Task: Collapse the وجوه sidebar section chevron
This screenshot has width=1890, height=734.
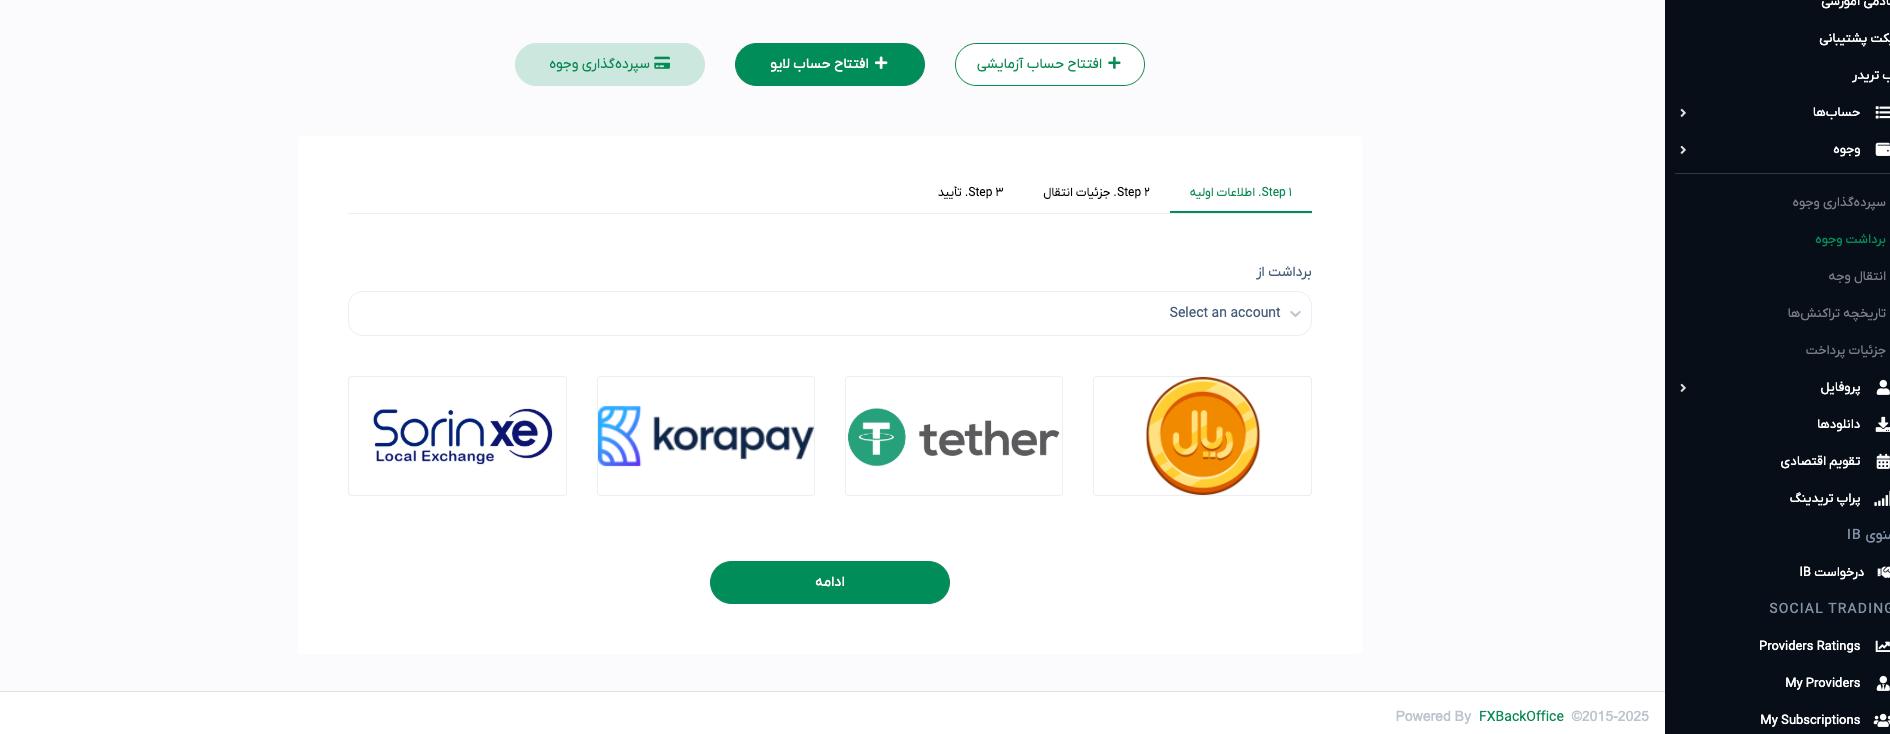Action: [x=1683, y=150]
